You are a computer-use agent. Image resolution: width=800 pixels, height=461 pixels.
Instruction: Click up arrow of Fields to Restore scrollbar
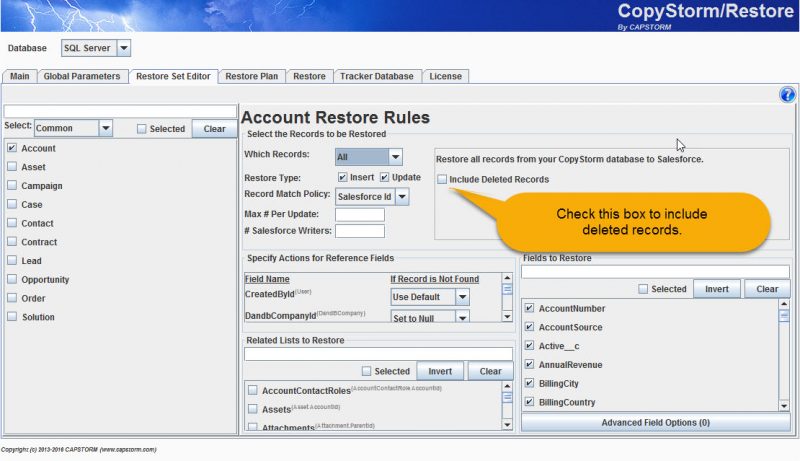tap(784, 304)
